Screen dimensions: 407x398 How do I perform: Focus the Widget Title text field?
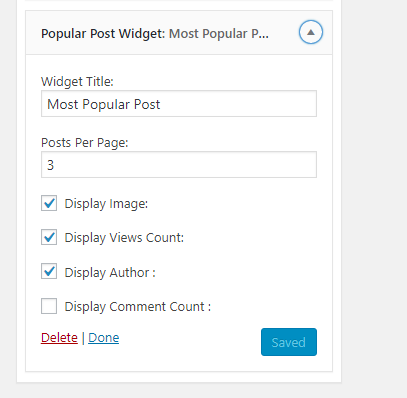[179, 104]
